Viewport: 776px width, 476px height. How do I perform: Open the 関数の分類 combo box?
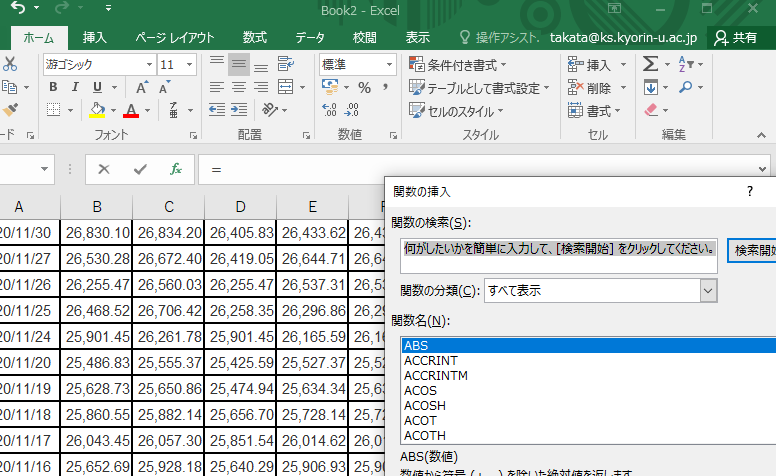click(601, 290)
